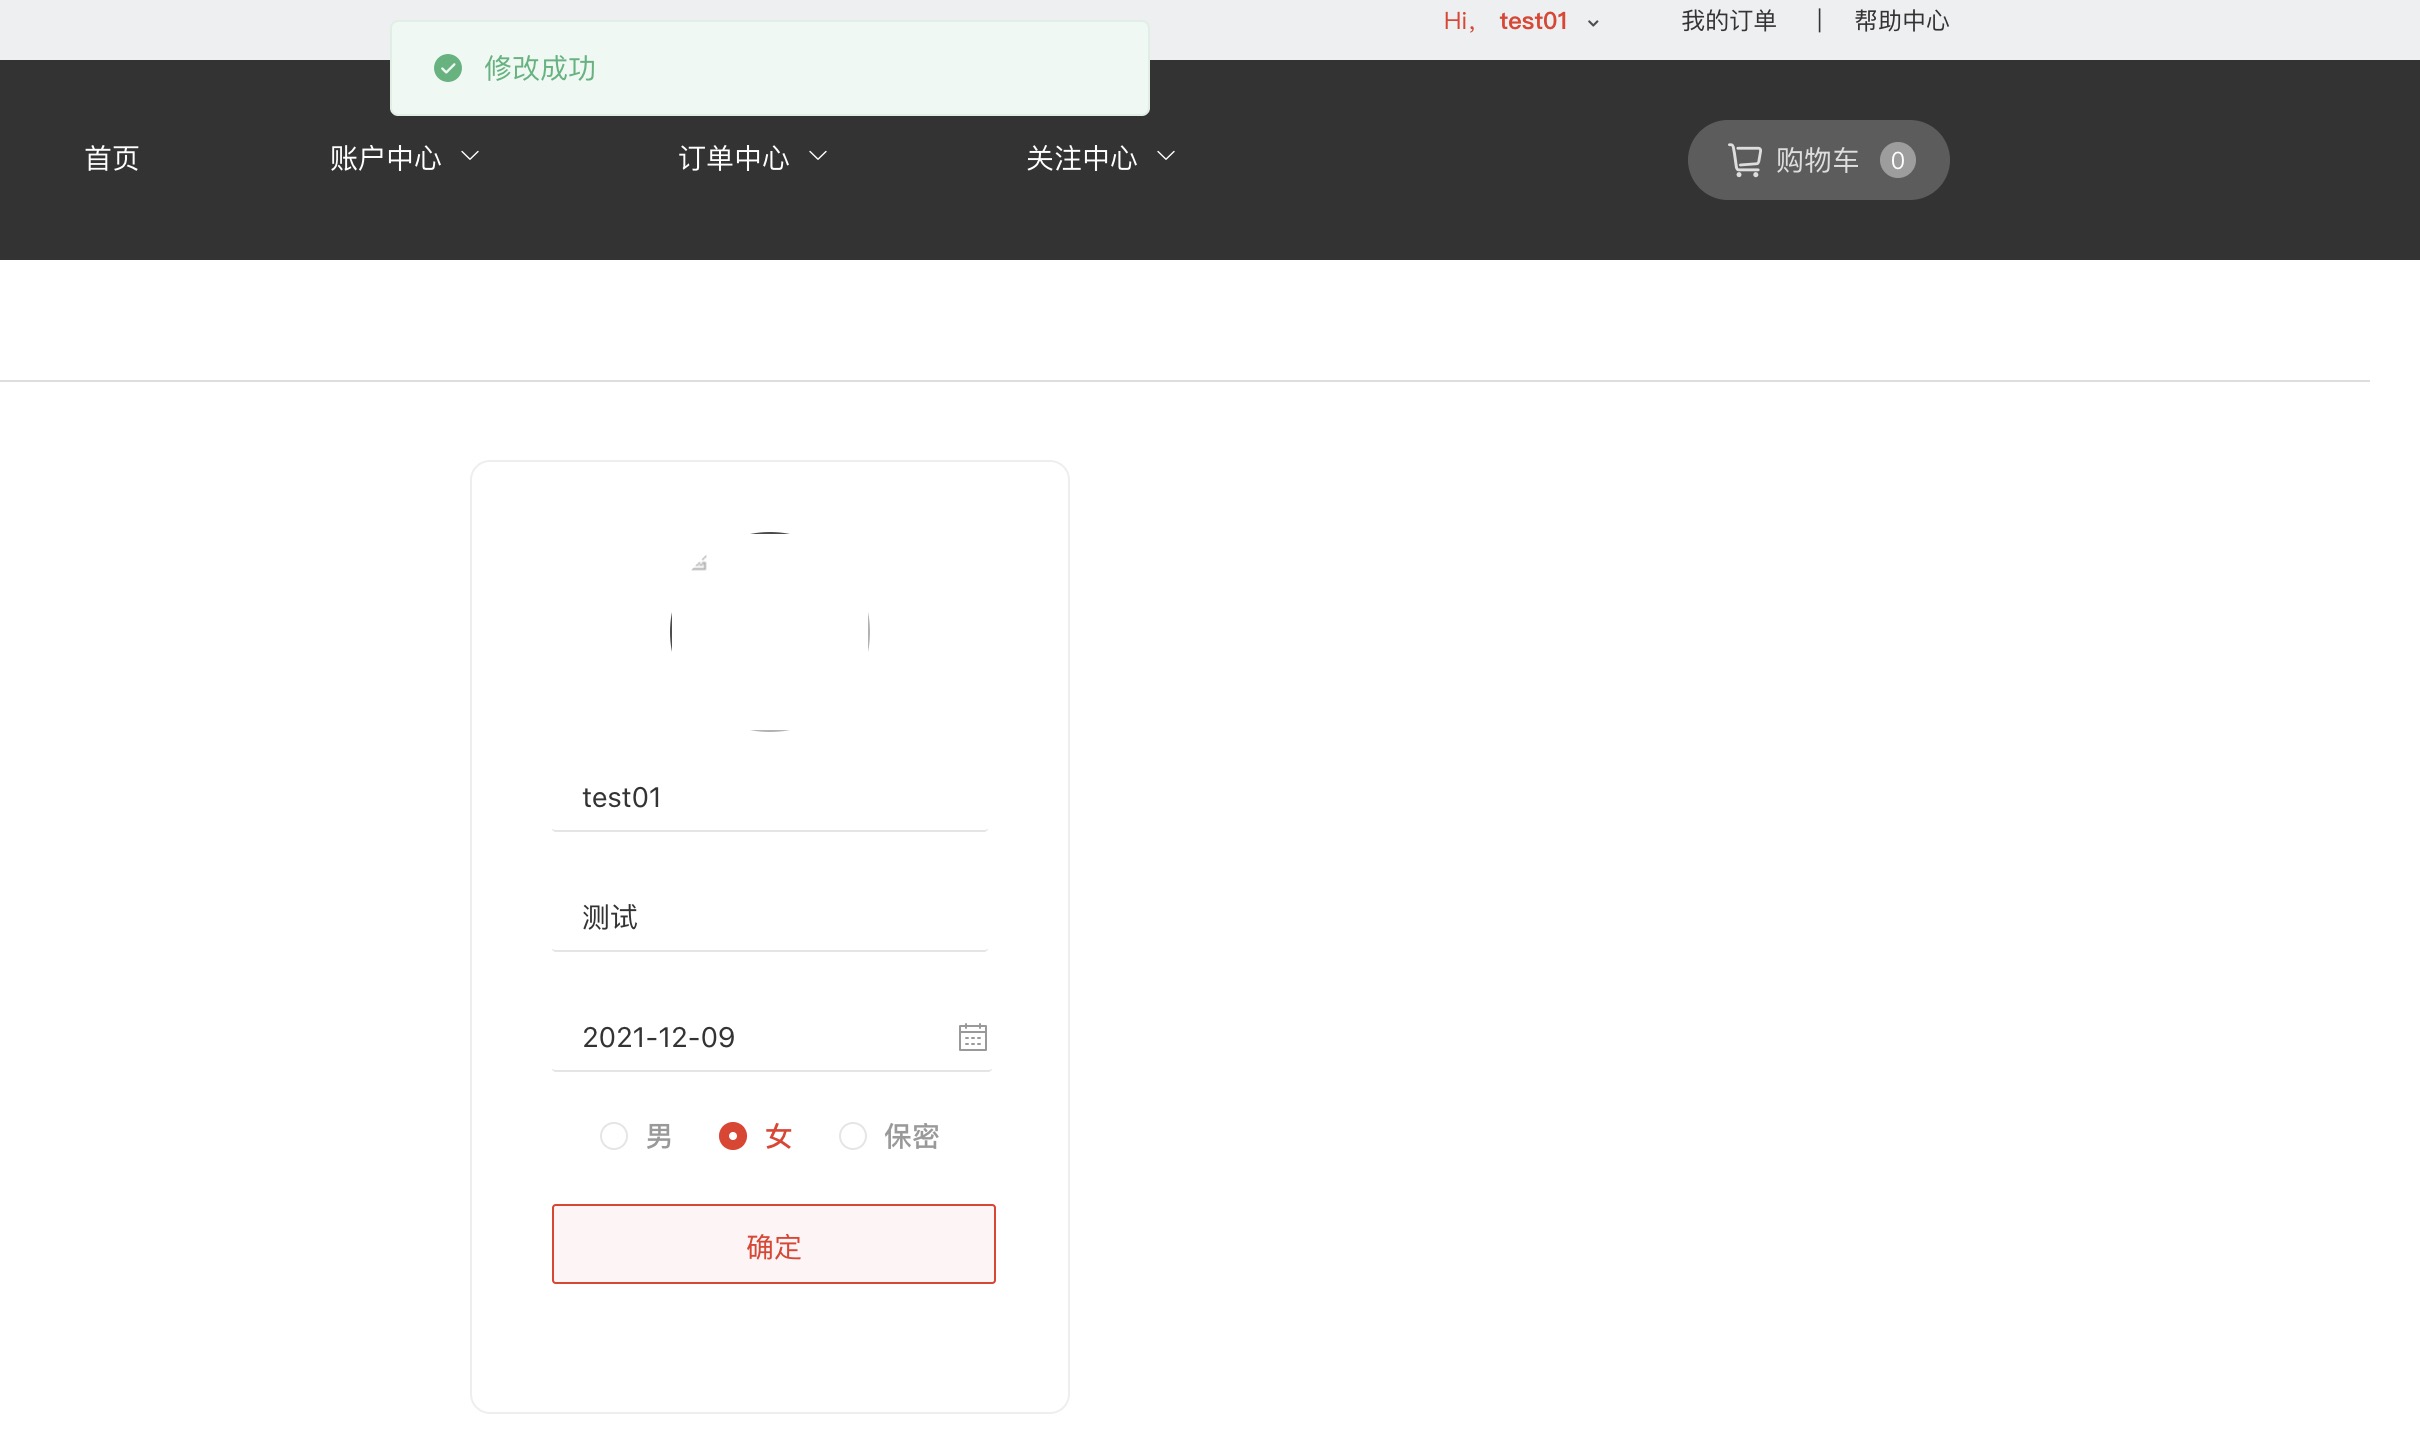Open 我的订单 link at top
The image size is (2420, 1436).
(1728, 21)
